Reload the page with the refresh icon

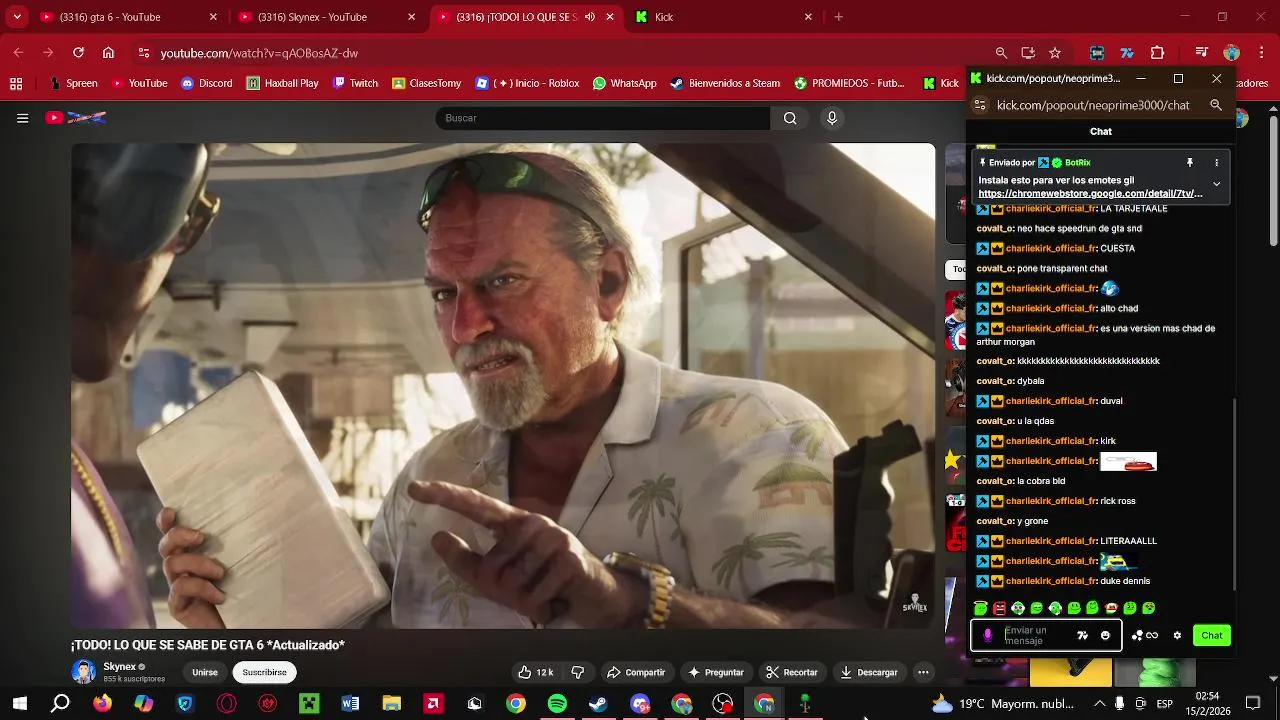pyautogui.click(x=78, y=53)
